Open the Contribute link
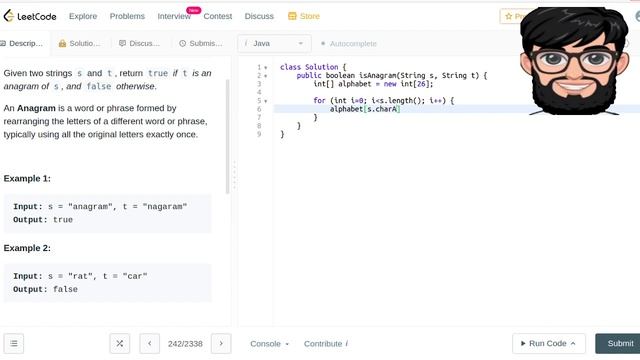The width and height of the screenshot is (640, 360). coord(326,344)
